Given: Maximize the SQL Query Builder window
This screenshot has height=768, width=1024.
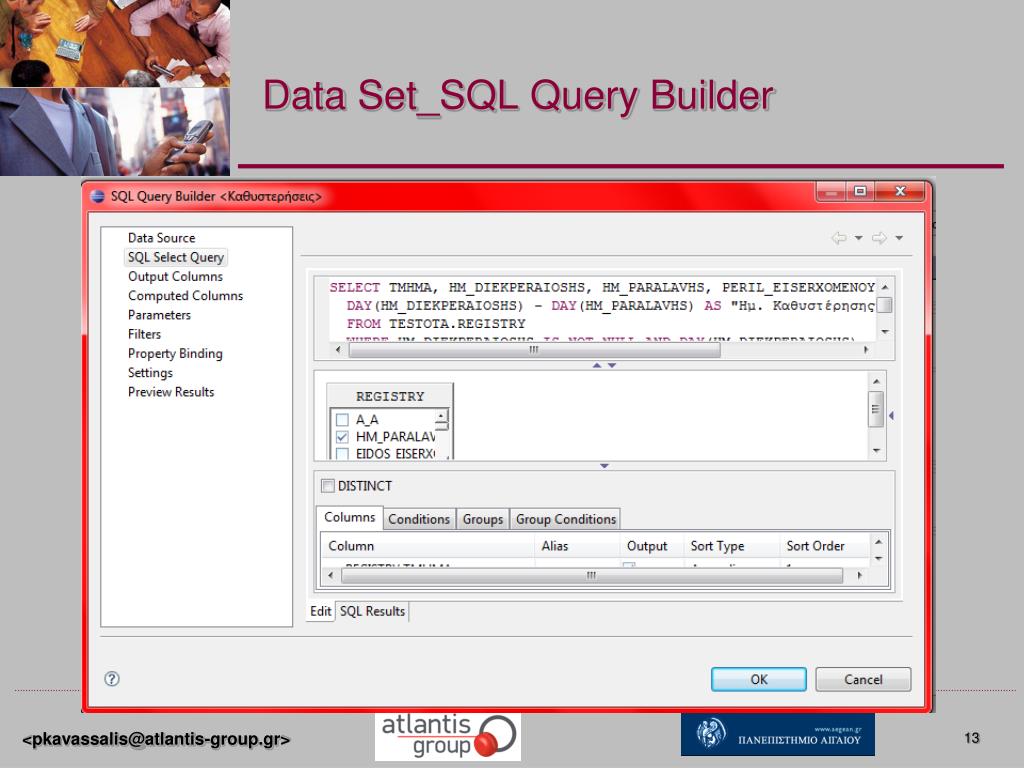Looking at the screenshot, I should (859, 192).
